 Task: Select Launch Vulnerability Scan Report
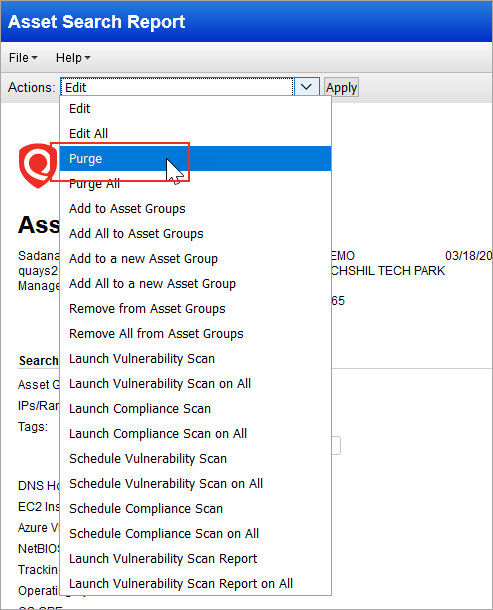click(x=195, y=559)
